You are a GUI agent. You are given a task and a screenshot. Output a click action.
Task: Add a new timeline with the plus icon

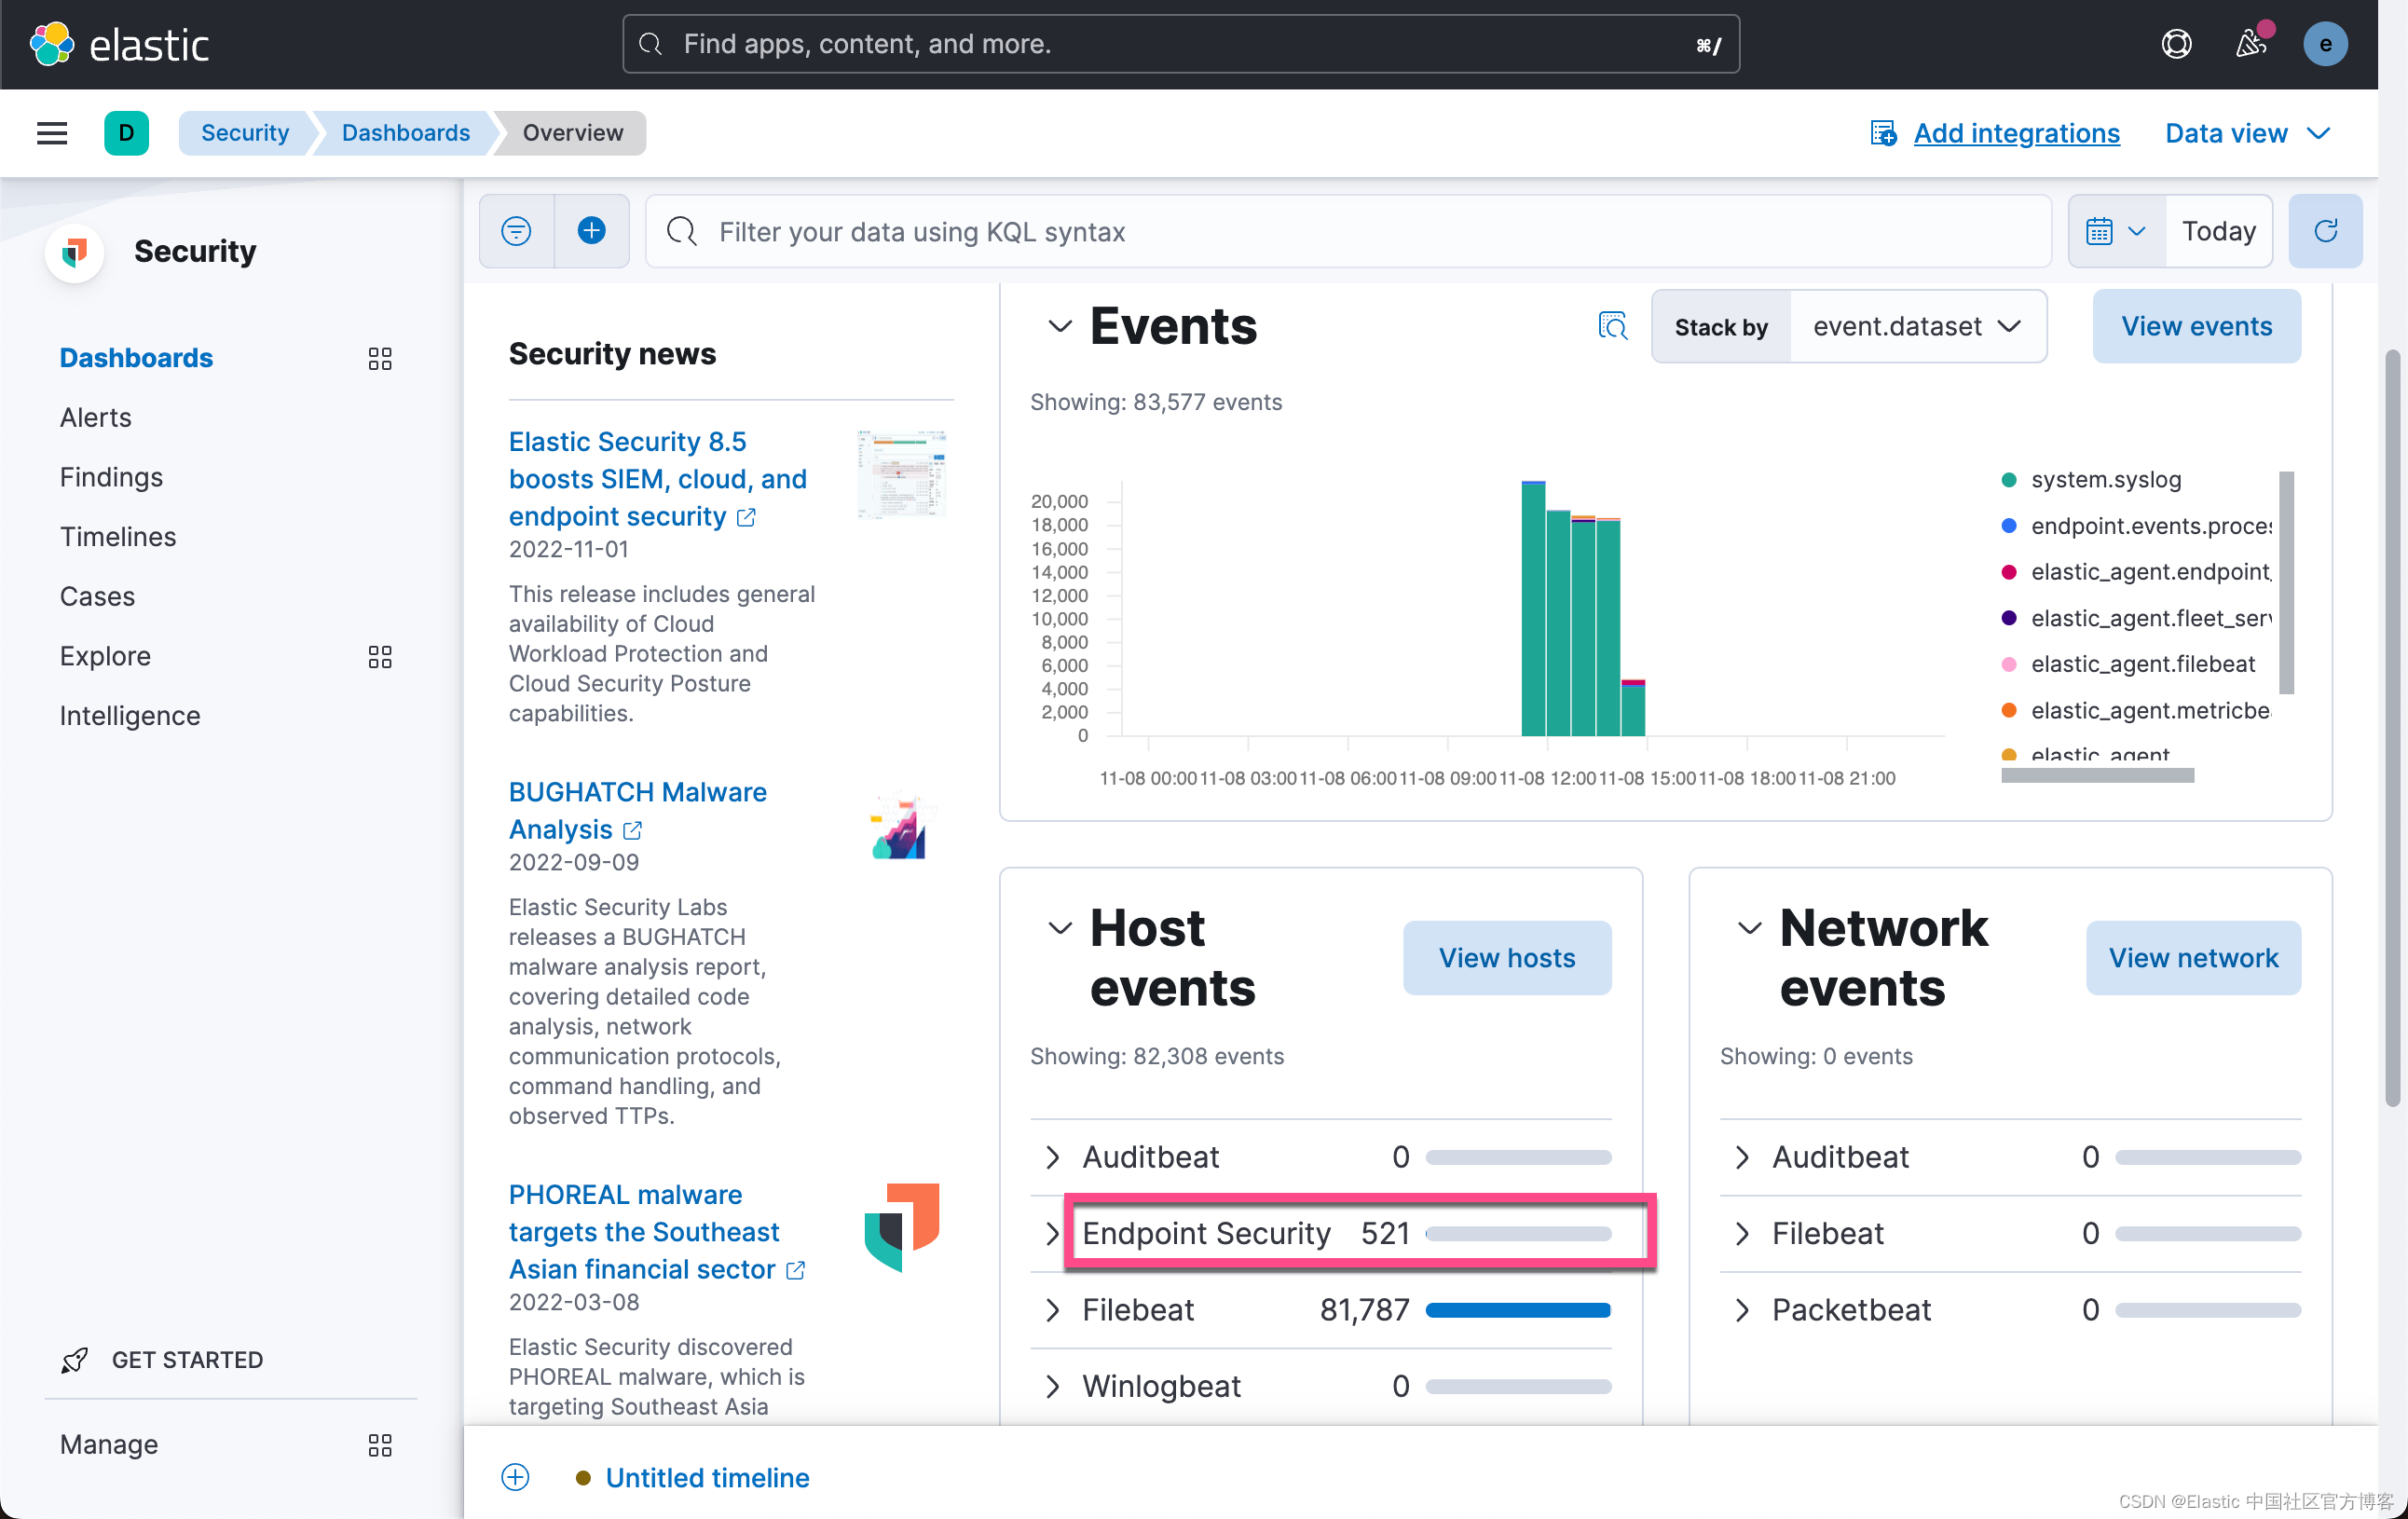(515, 1477)
